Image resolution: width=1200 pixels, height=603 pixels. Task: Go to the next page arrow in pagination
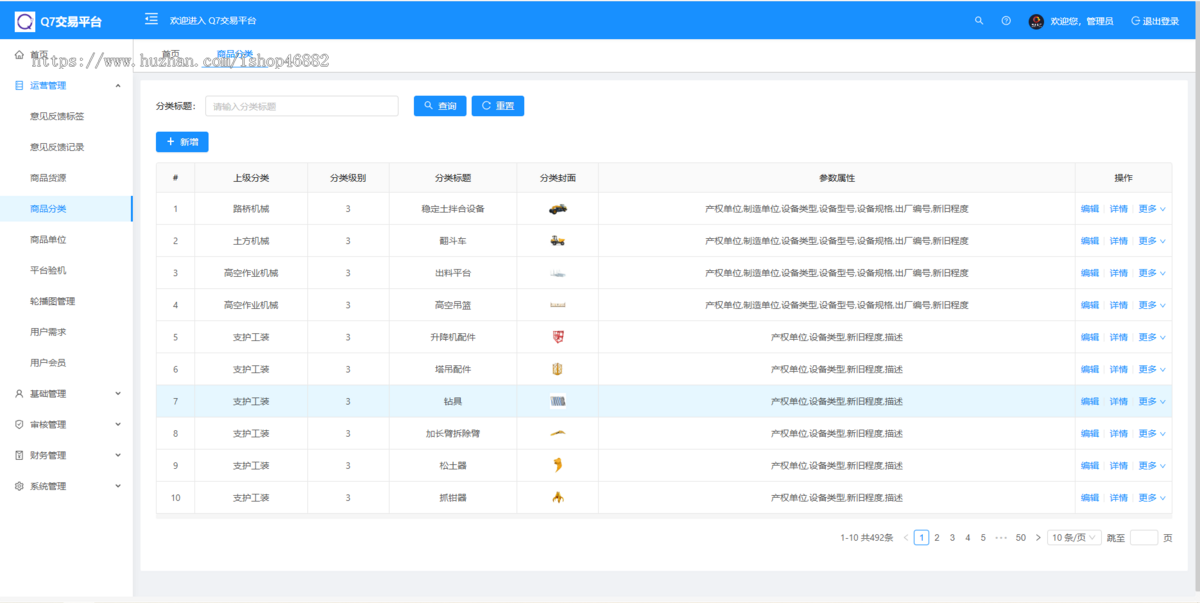[x=1038, y=538]
